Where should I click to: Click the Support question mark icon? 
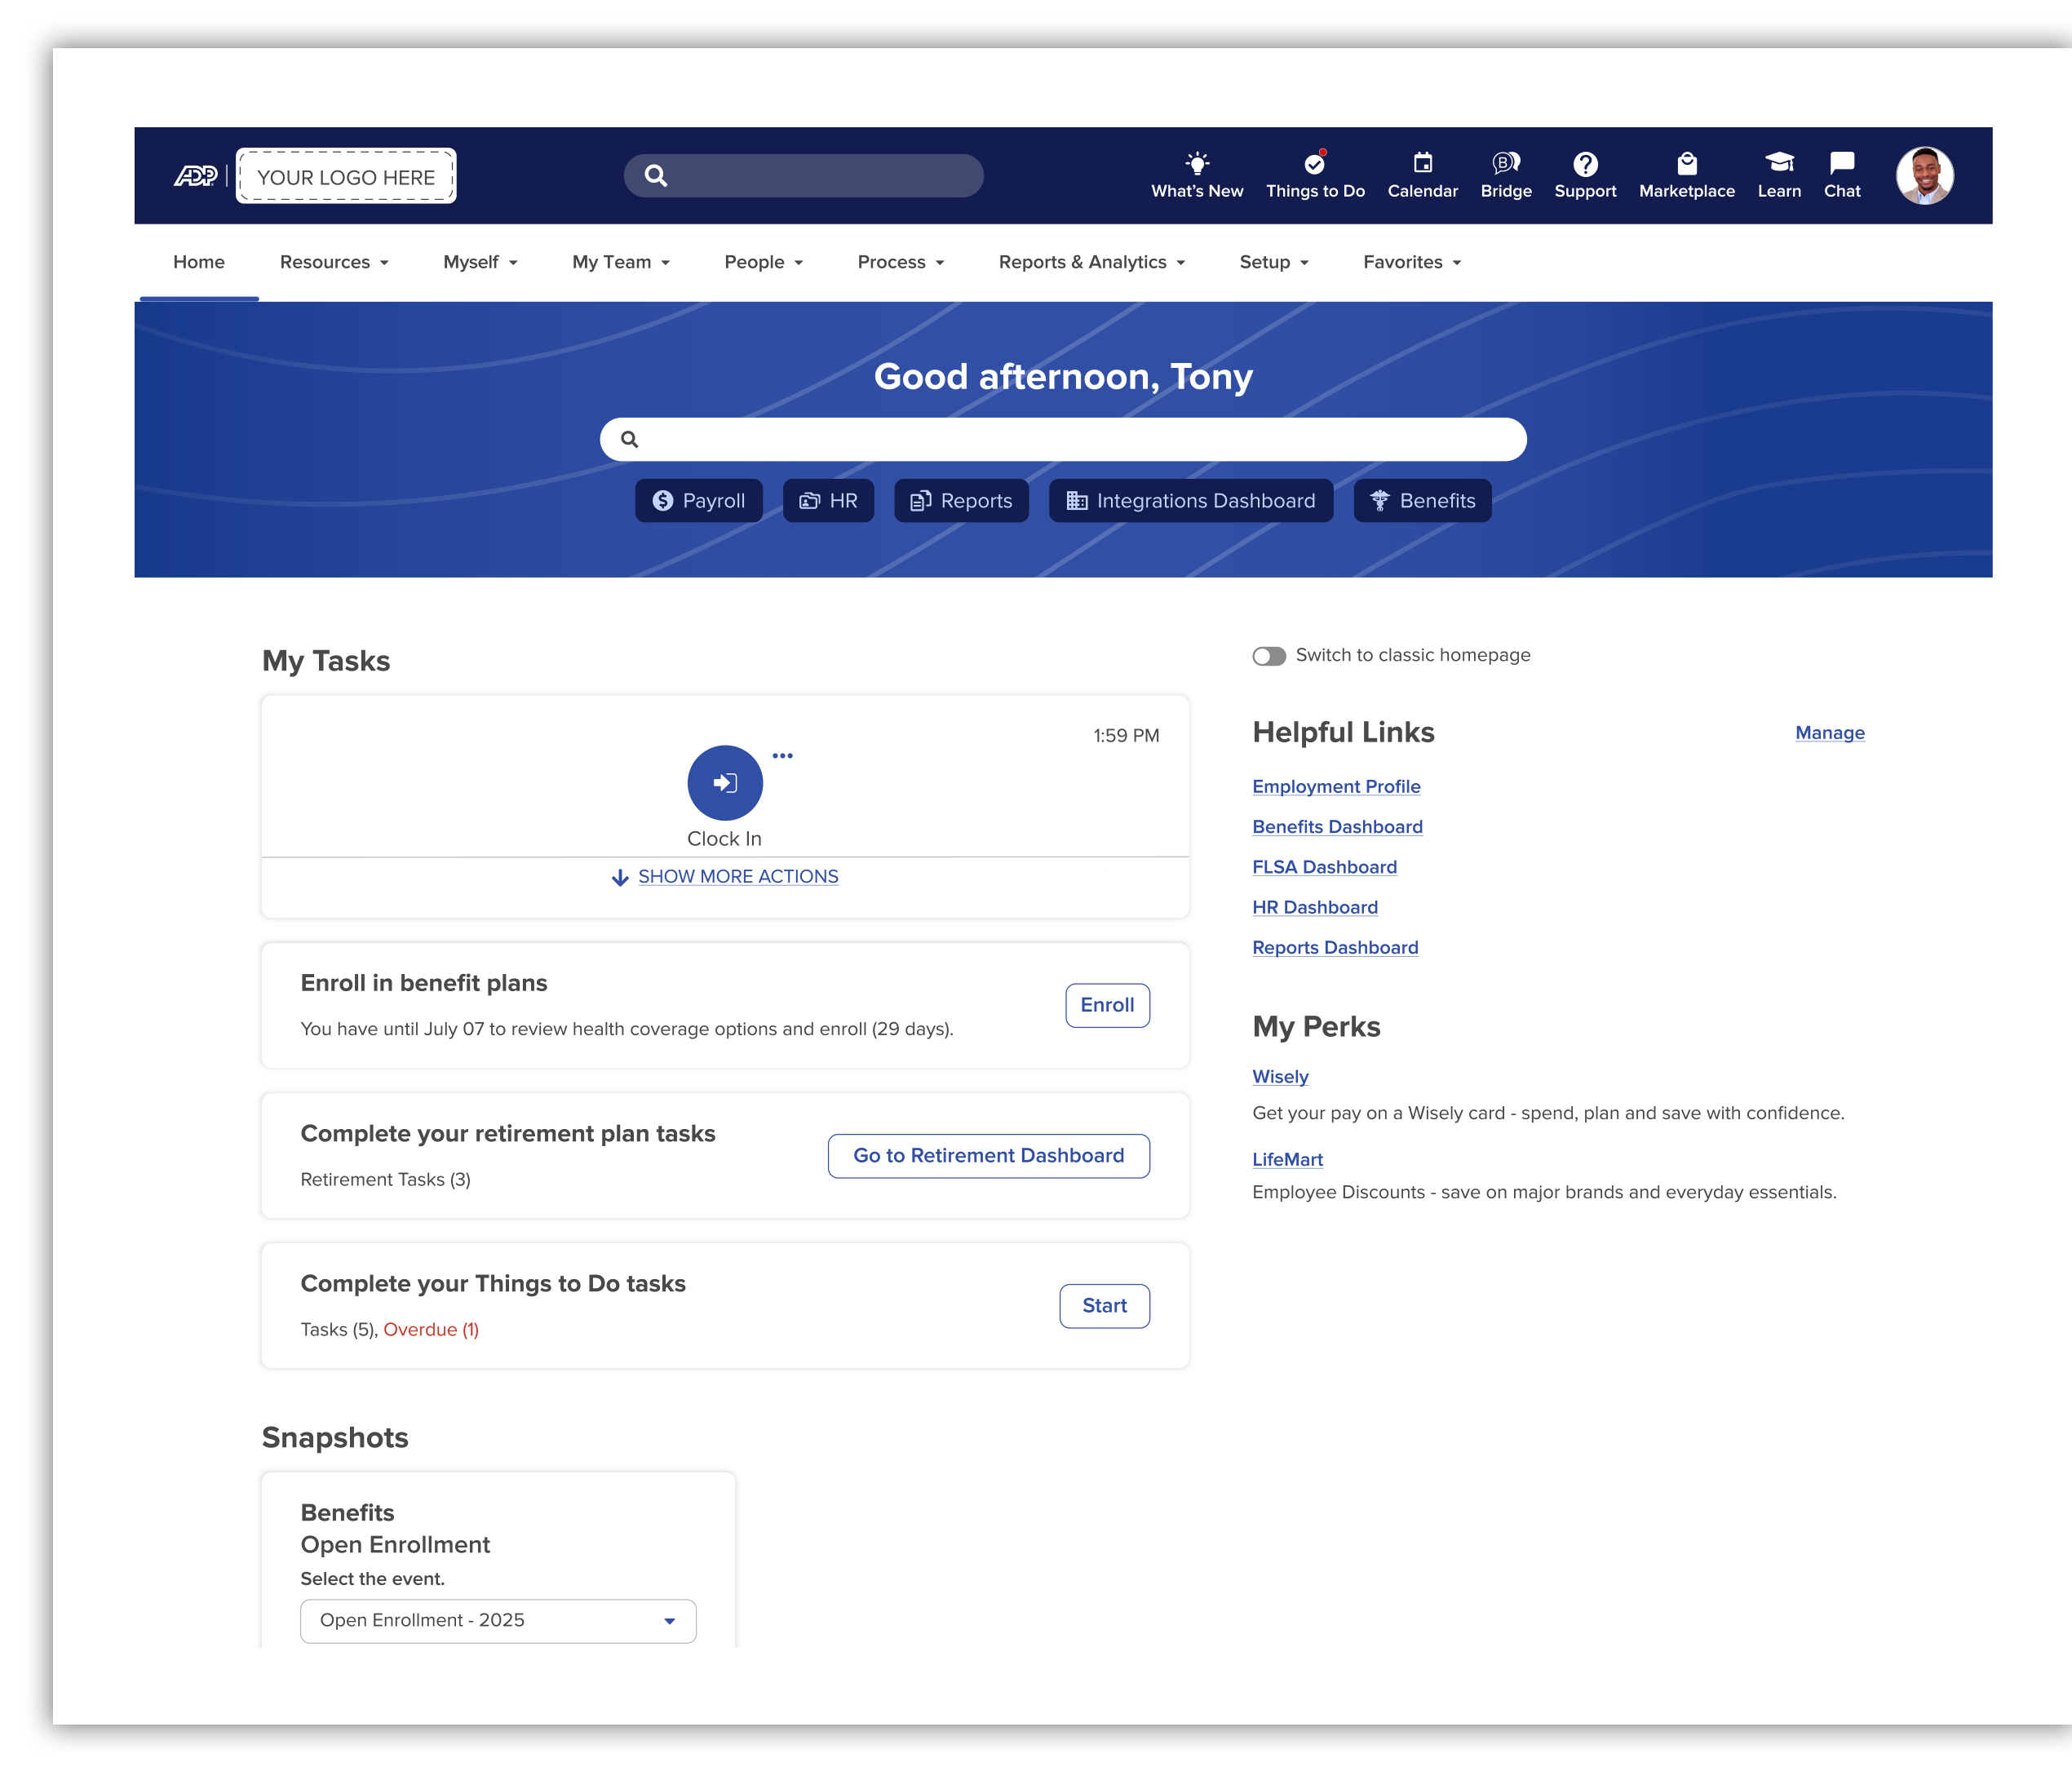click(x=1585, y=164)
